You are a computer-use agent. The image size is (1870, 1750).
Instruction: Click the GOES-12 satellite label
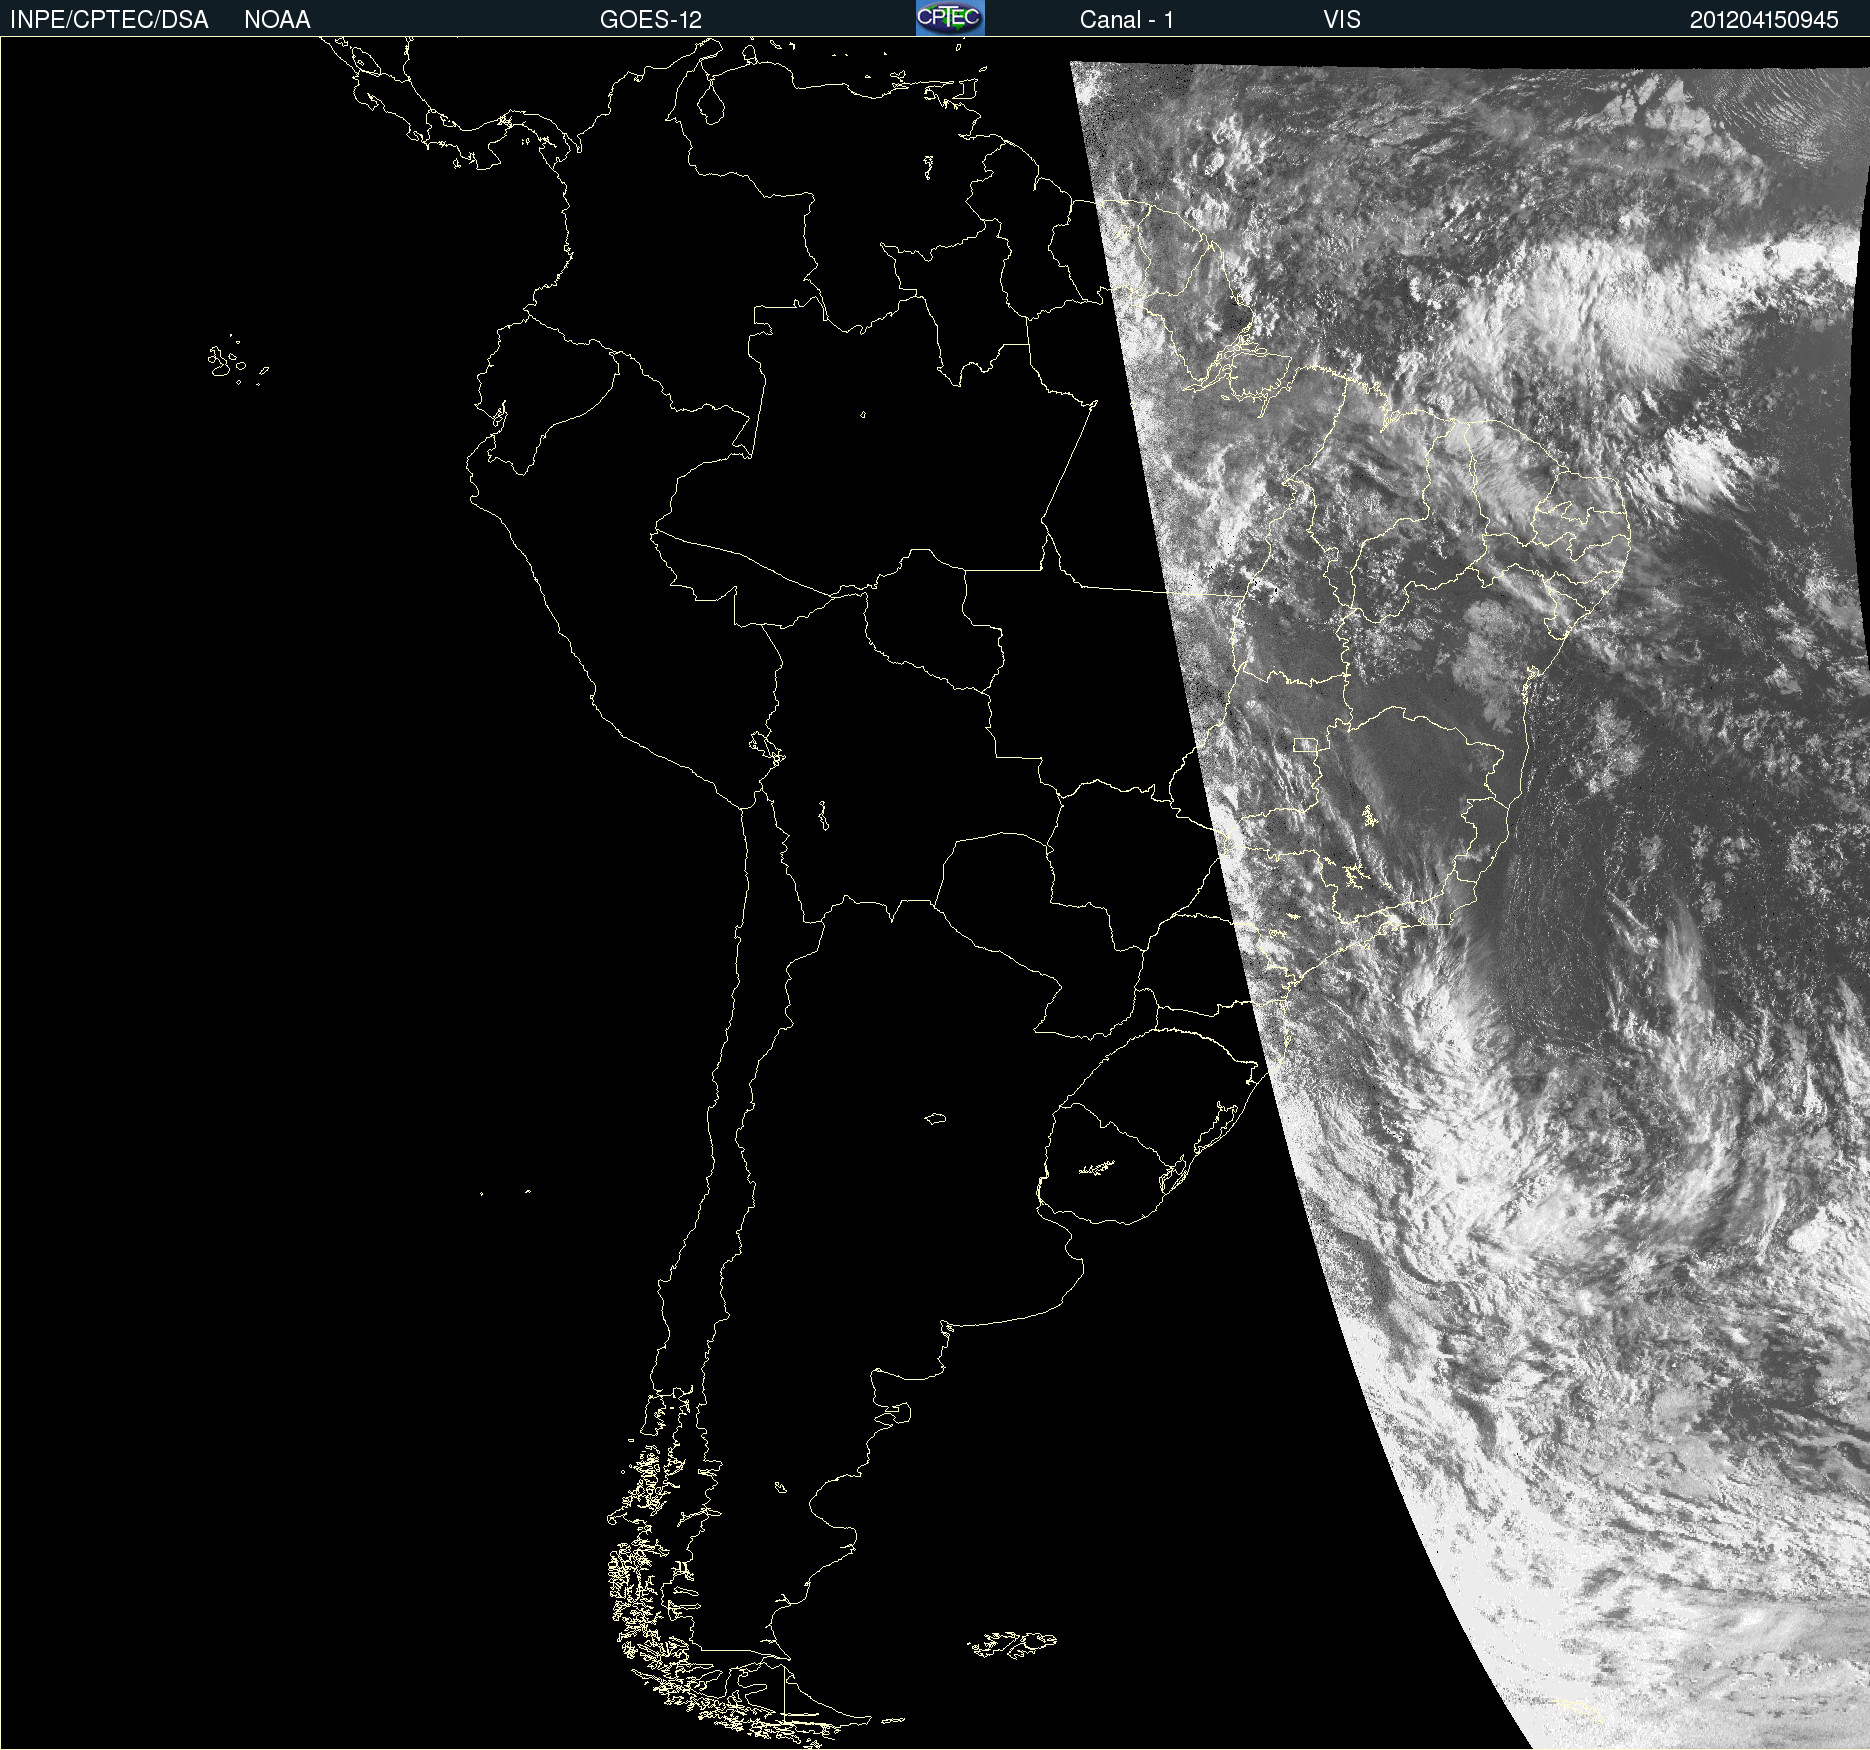(651, 20)
